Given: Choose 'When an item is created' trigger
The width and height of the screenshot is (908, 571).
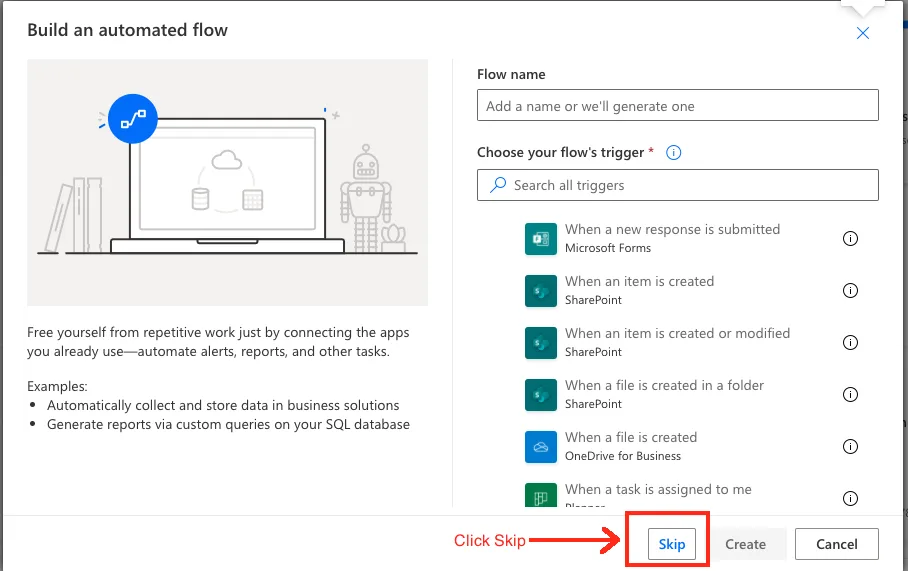Looking at the screenshot, I should pyautogui.click(x=639, y=281).
